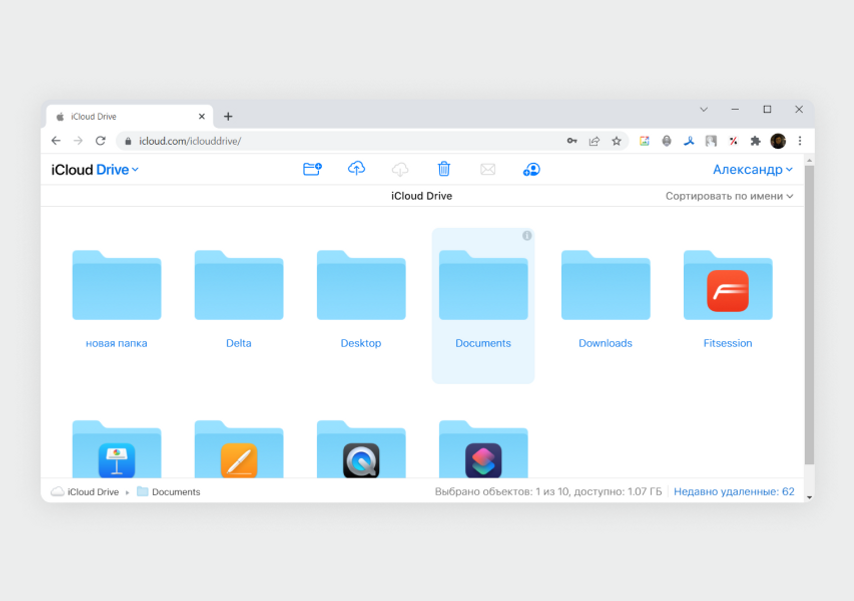Click the scrollbar down arrow
The height and width of the screenshot is (601, 854).
(809, 497)
